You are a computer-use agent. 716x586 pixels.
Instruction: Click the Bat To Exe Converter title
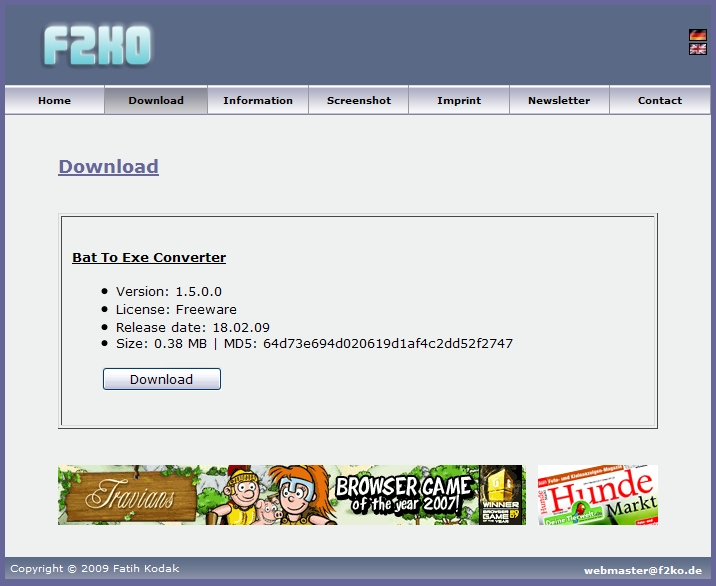[x=149, y=258]
